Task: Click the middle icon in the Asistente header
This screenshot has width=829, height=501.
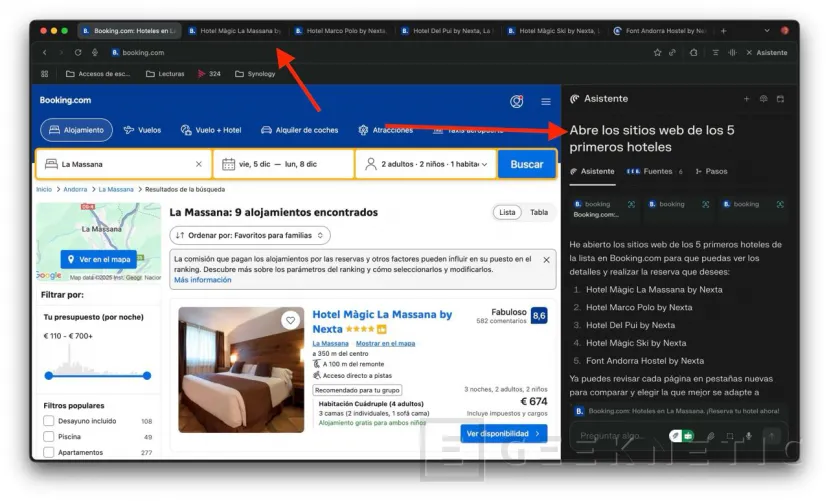Action: coord(763,99)
